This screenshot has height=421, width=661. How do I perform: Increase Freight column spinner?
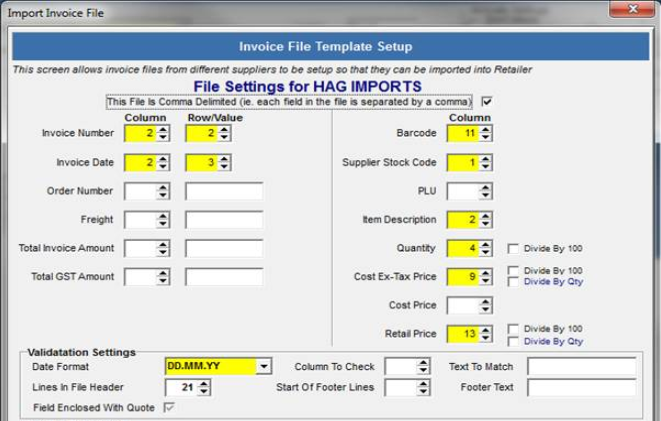[163, 216]
